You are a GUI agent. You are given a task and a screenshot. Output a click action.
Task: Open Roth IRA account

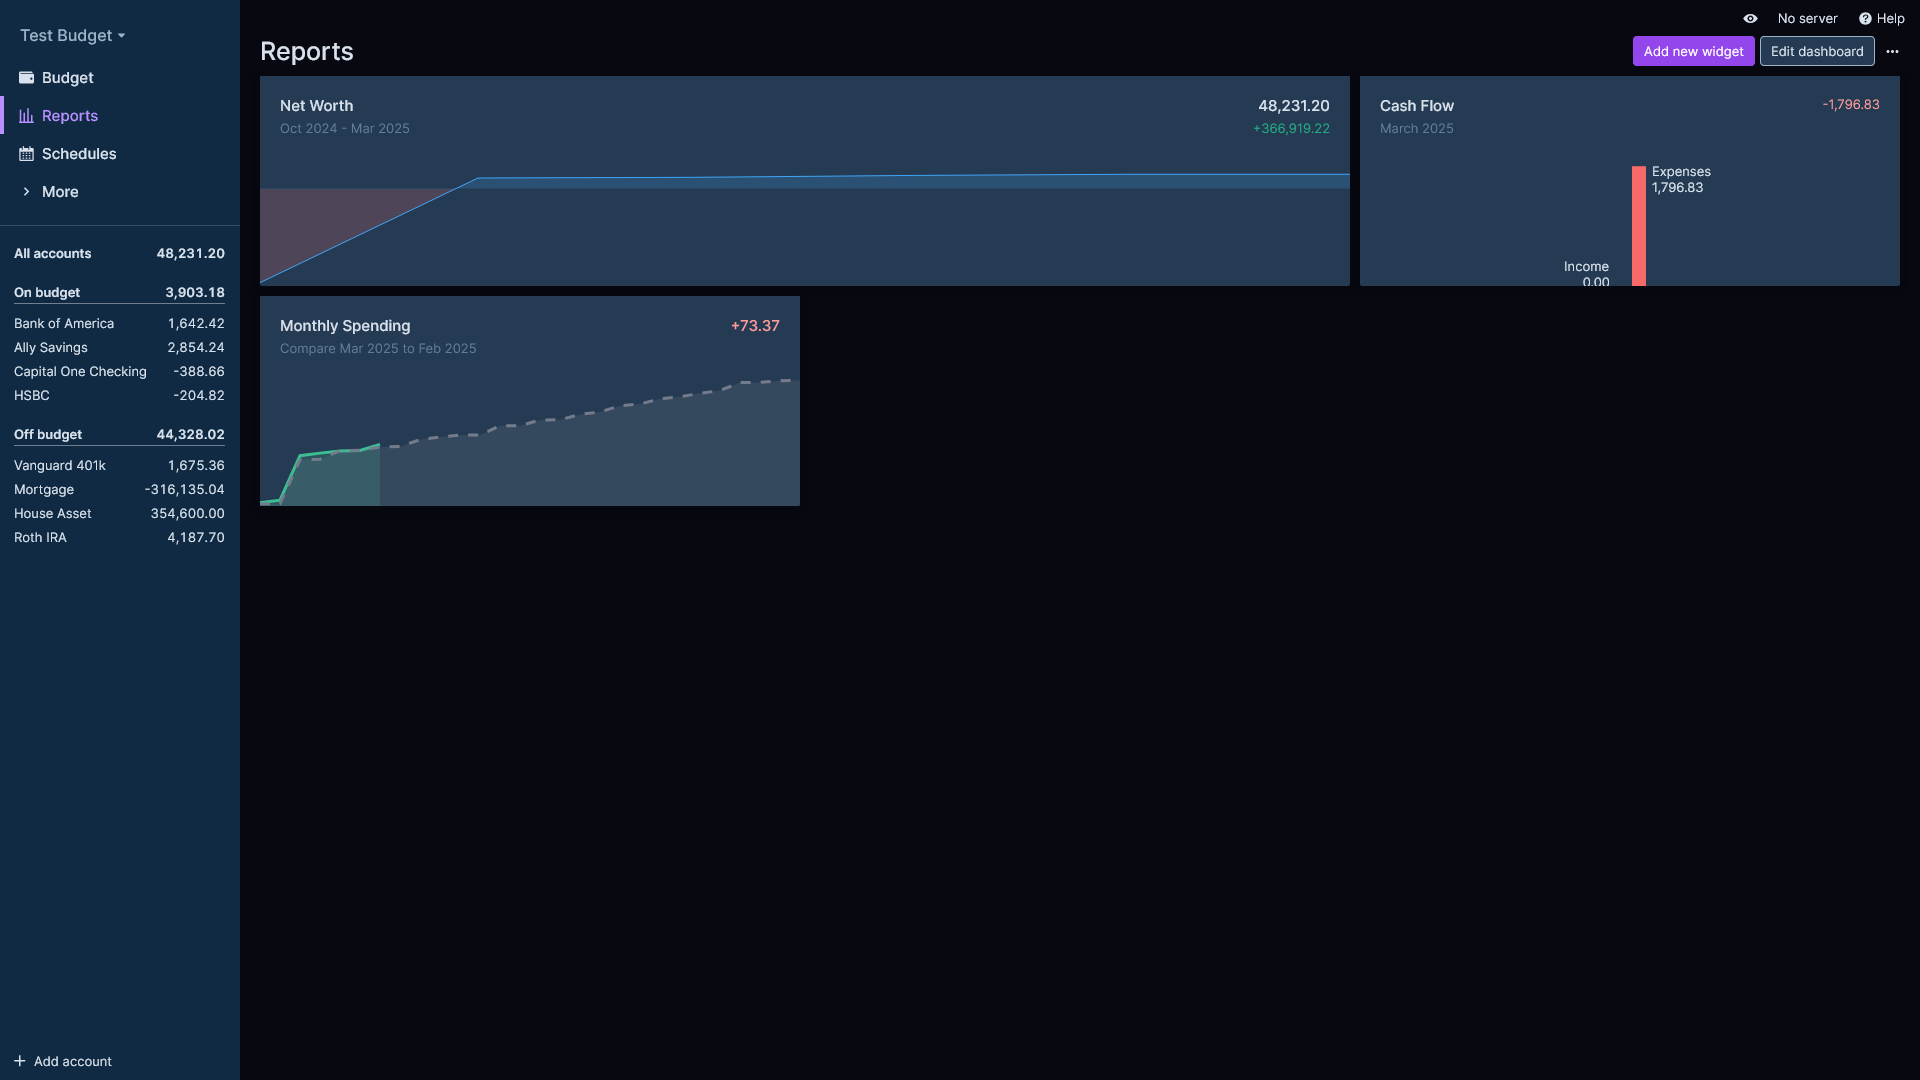tap(119, 538)
